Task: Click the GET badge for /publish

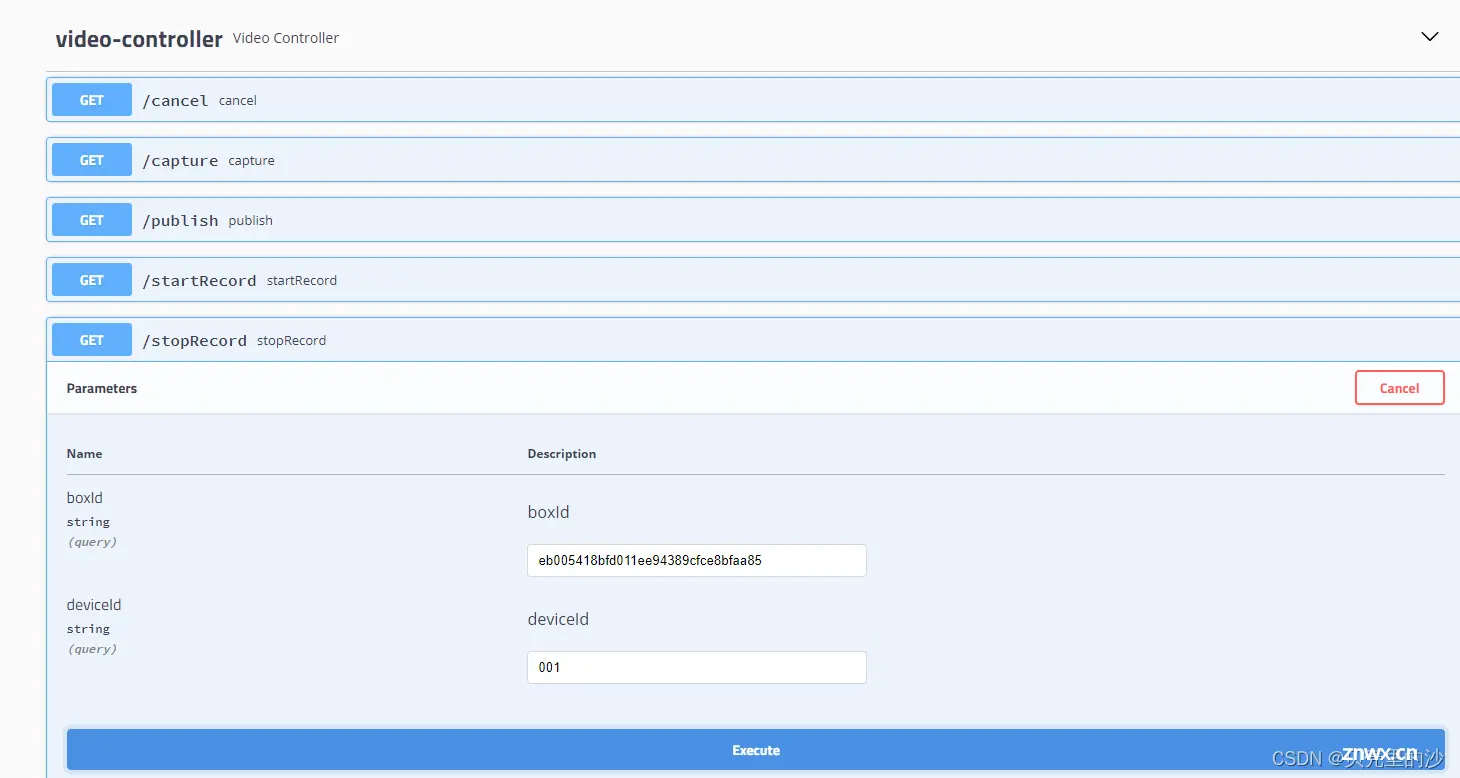Action: coord(92,220)
